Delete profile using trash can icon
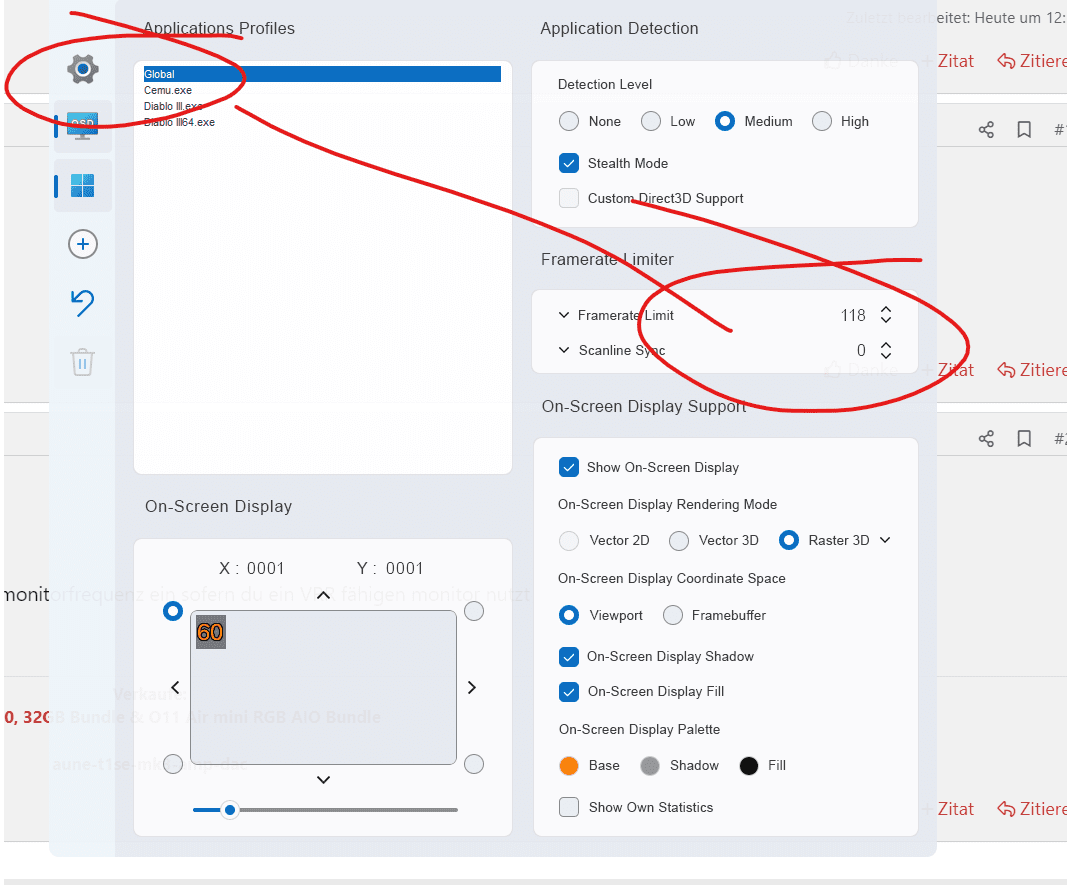Screen dimensions: 1067x885 [82, 362]
